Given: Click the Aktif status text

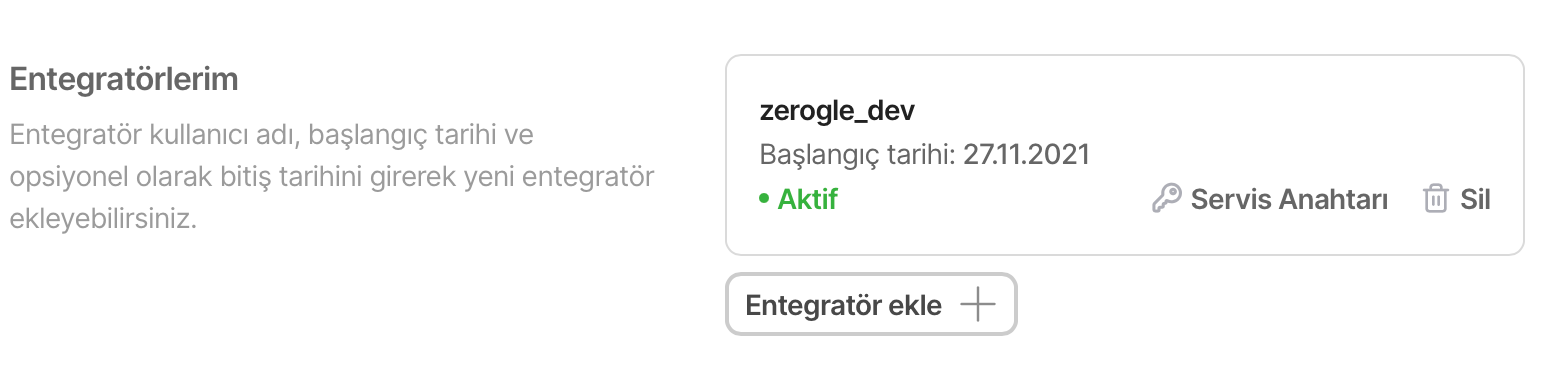Looking at the screenshot, I should pos(807,199).
